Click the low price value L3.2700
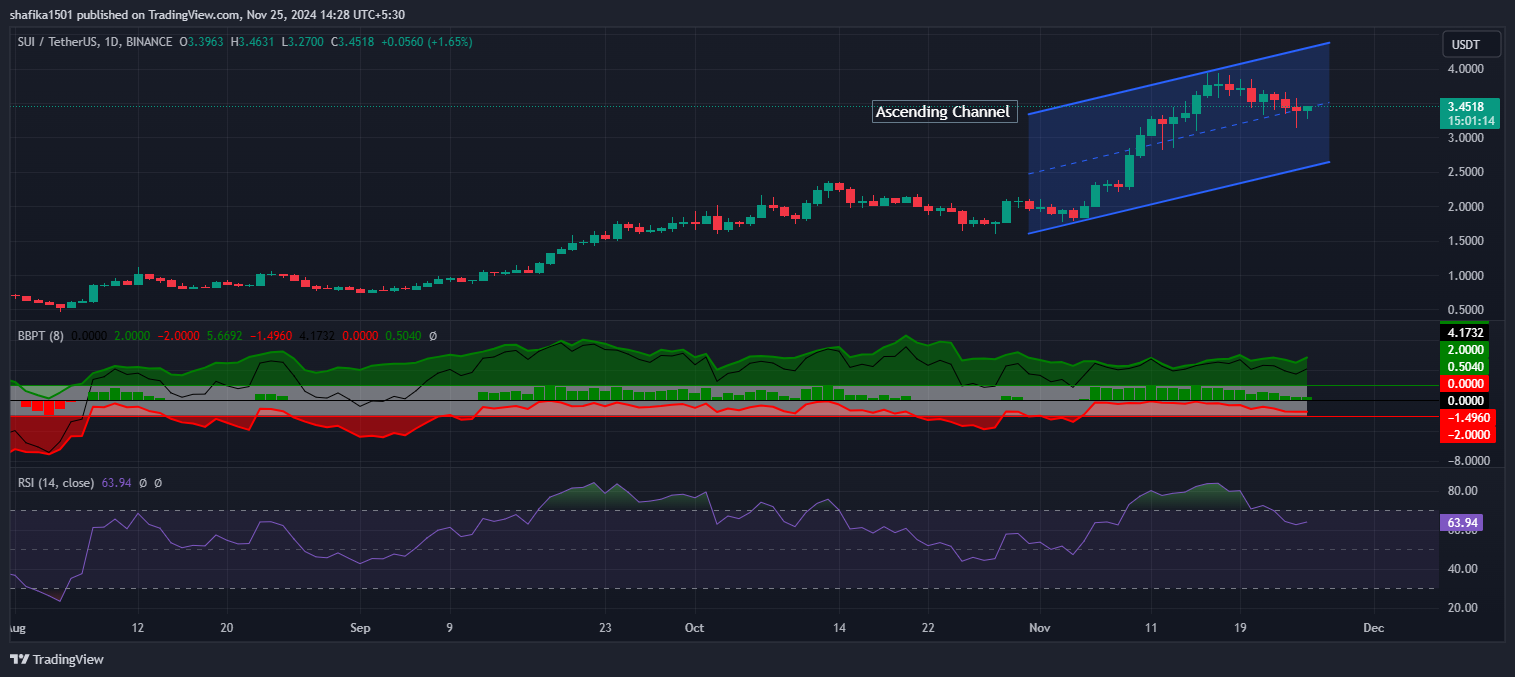This screenshot has height=677, width=1515. click(x=302, y=42)
